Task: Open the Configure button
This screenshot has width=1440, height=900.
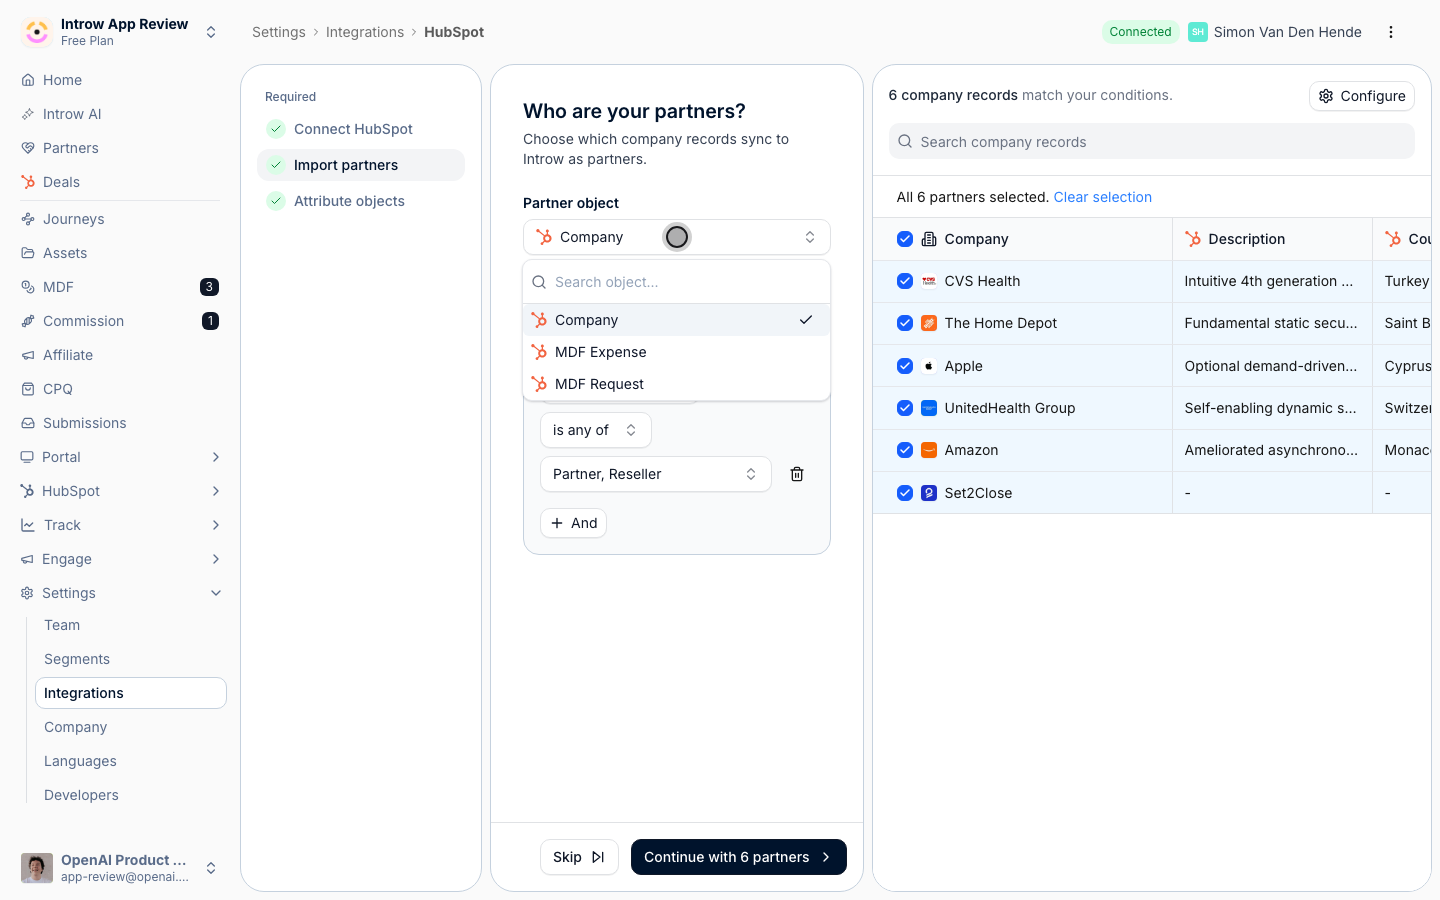Action: (x=1362, y=96)
